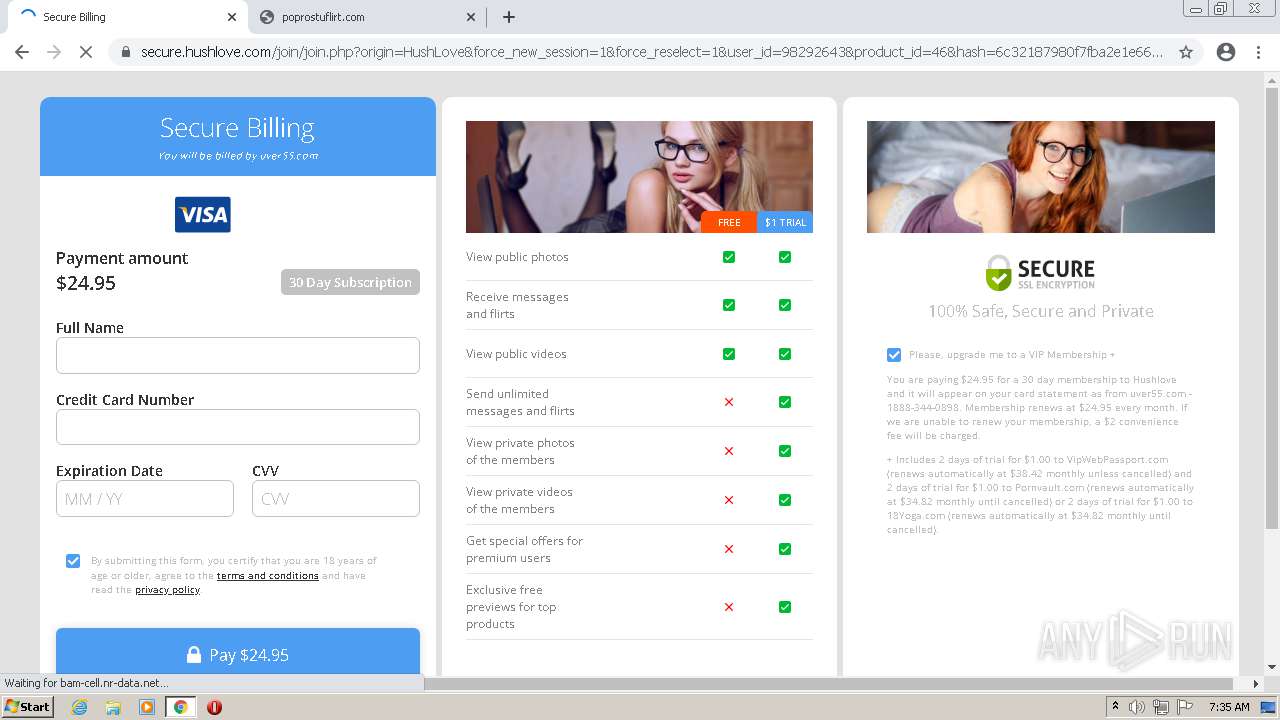Close the poprostuflirt.com tab
Viewport: 1280px width, 720px height.
pyautogui.click(x=472, y=17)
